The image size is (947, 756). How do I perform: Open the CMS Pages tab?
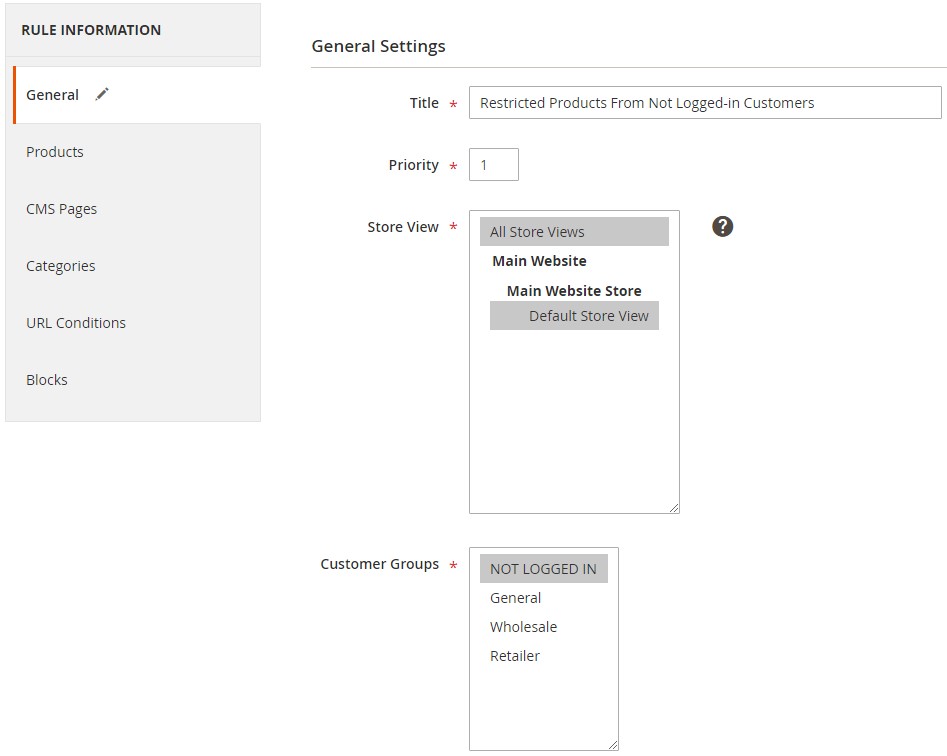click(x=61, y=209)
